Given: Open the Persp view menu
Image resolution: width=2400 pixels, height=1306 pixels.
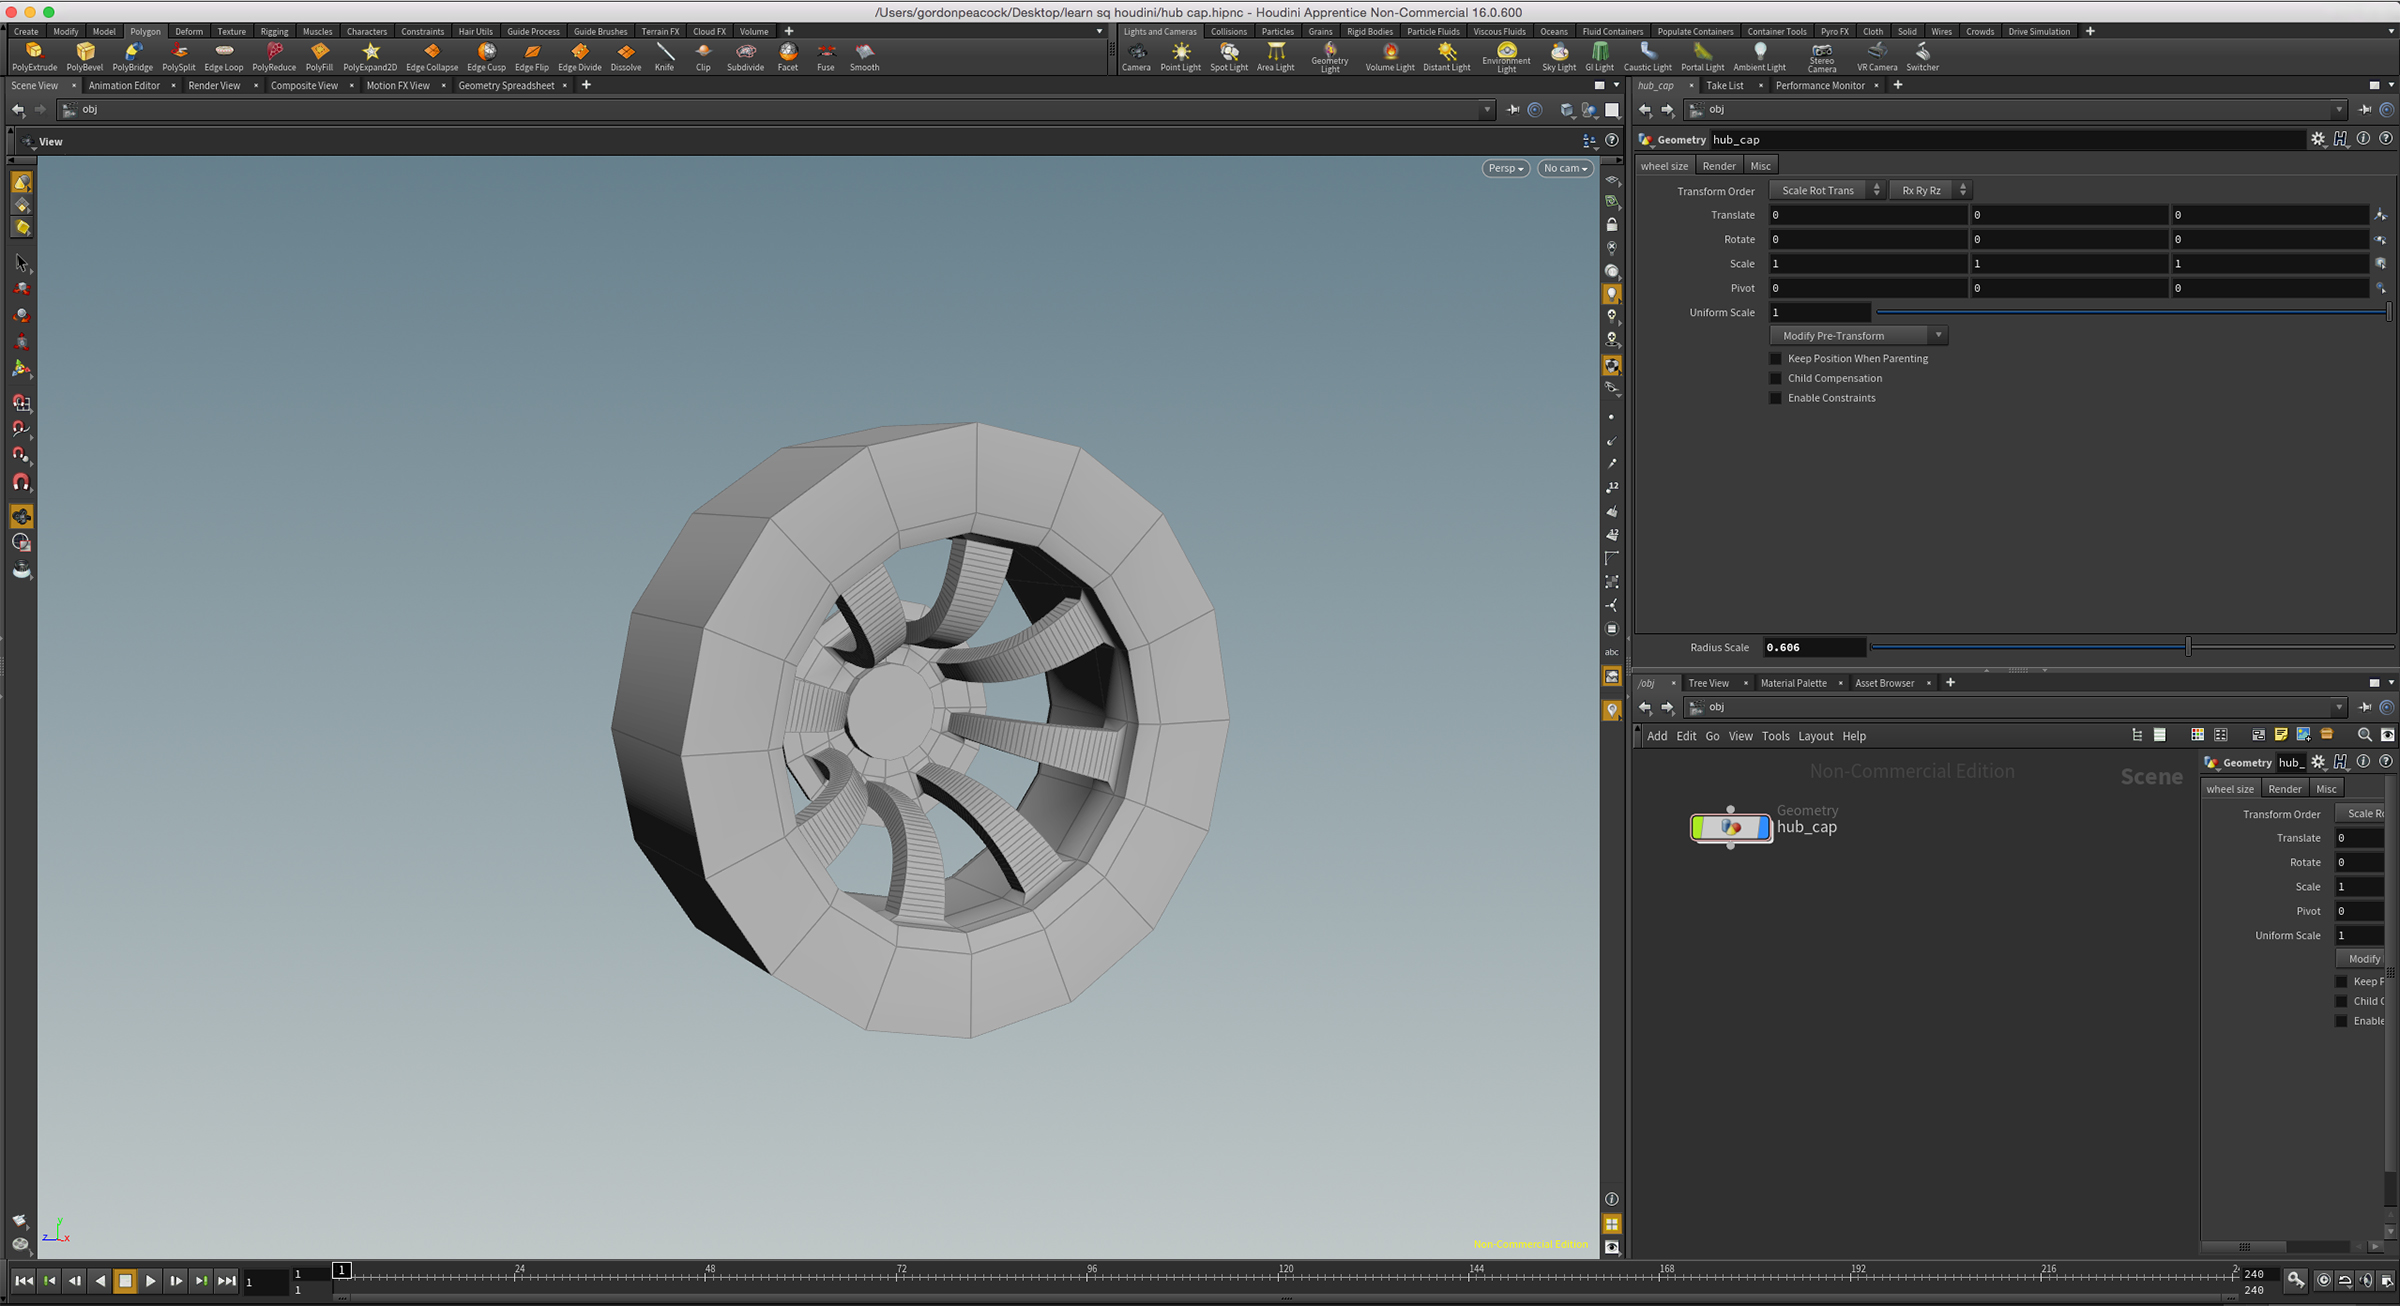Looking at the screenshot, I should pos(1504,168).
